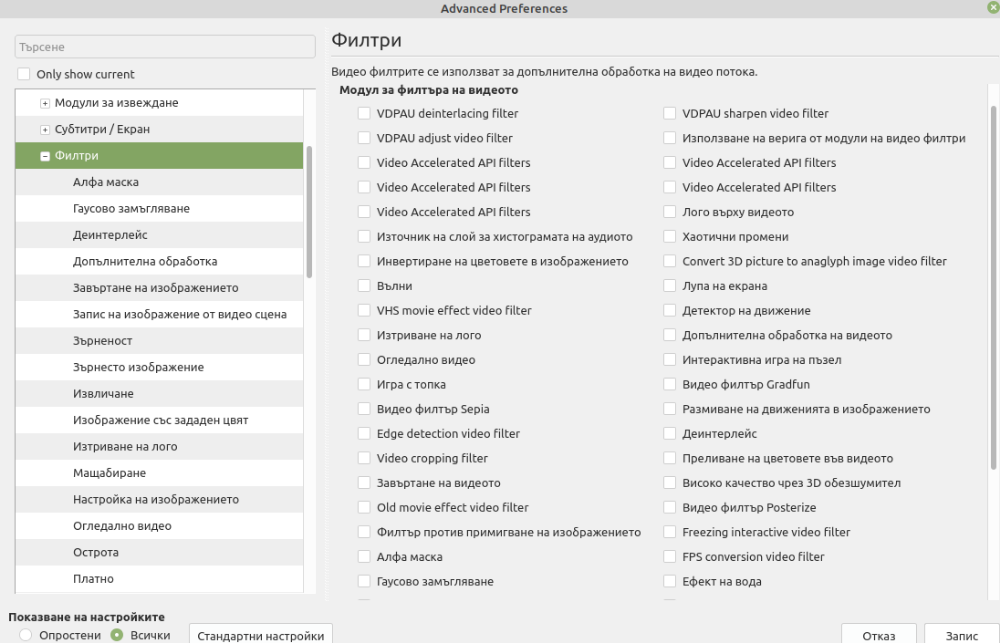Toggle the Only show current checkbox
Image resolution: width=1000 pixels, height=643 pixels.
24,74
